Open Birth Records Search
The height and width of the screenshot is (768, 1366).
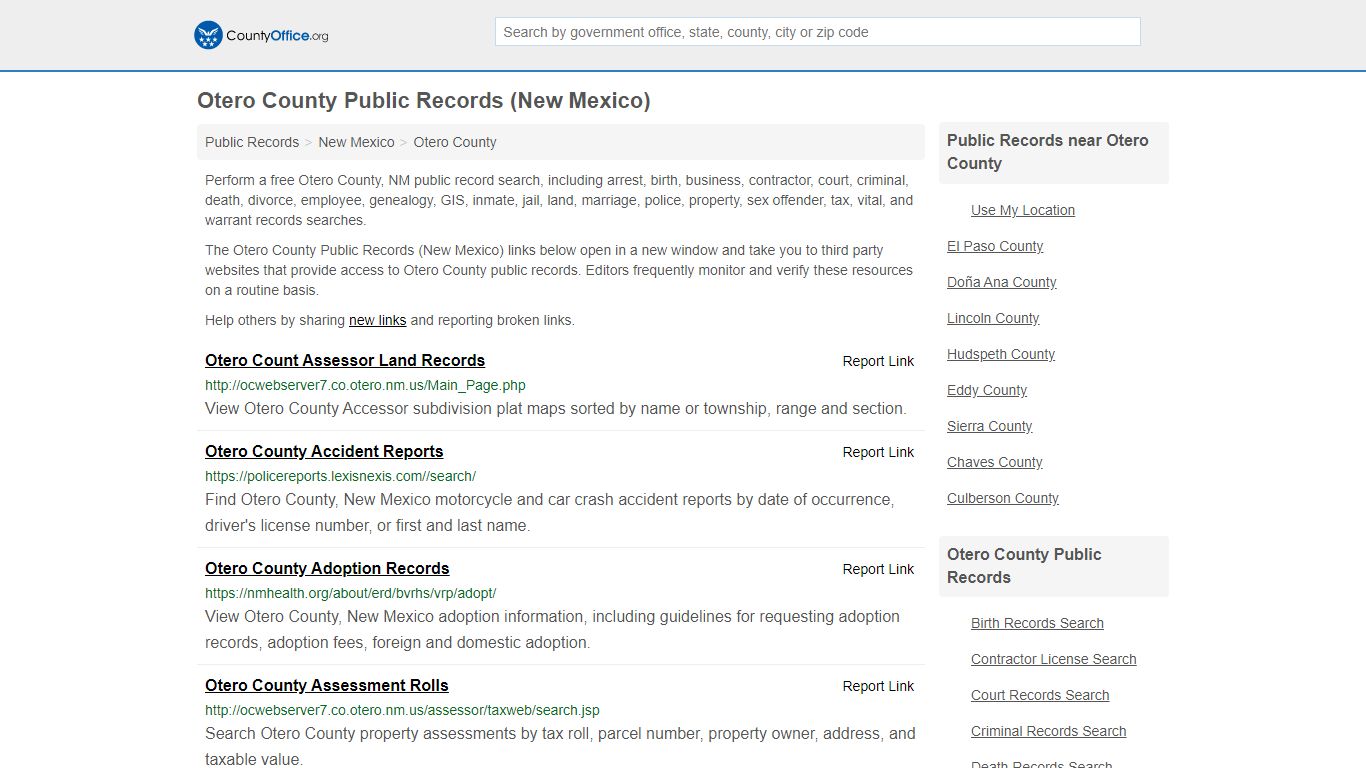tap(1037, 623)
